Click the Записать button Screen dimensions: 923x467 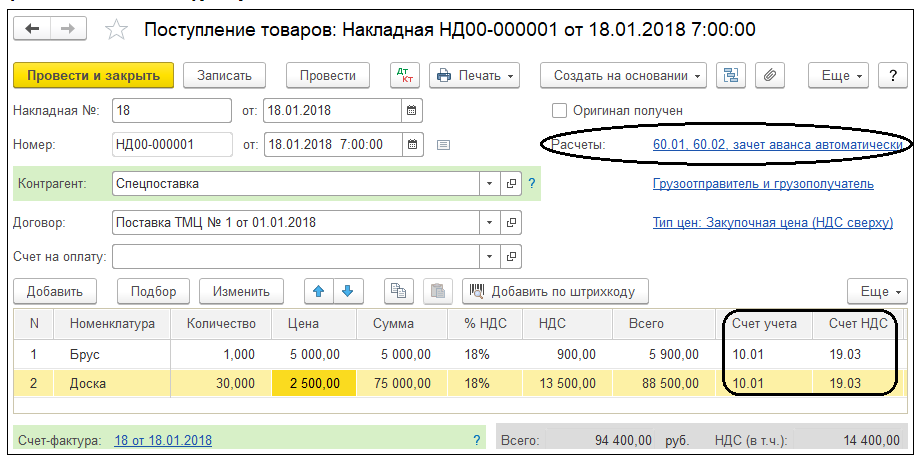pos(224,75)
